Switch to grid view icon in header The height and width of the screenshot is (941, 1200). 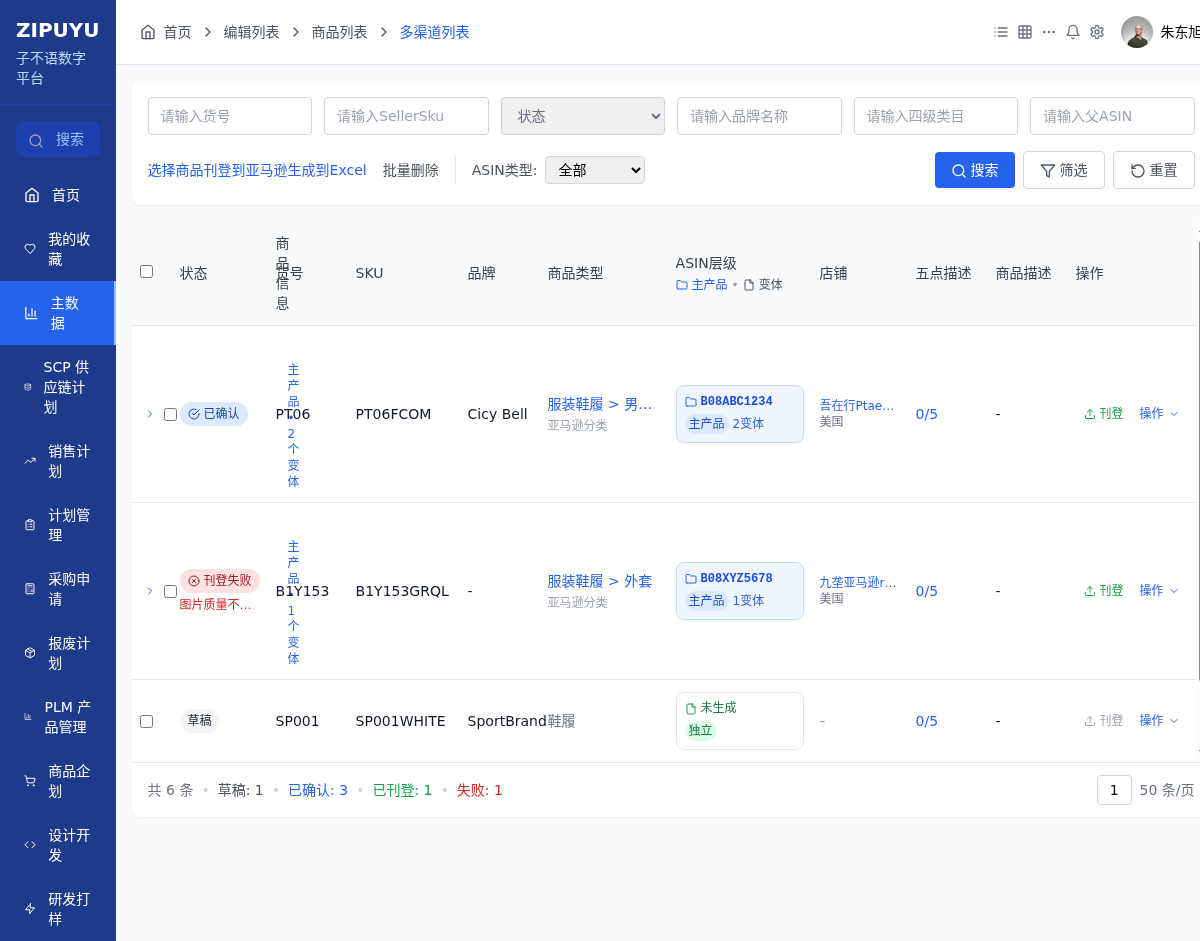(x=1025, y=32)
